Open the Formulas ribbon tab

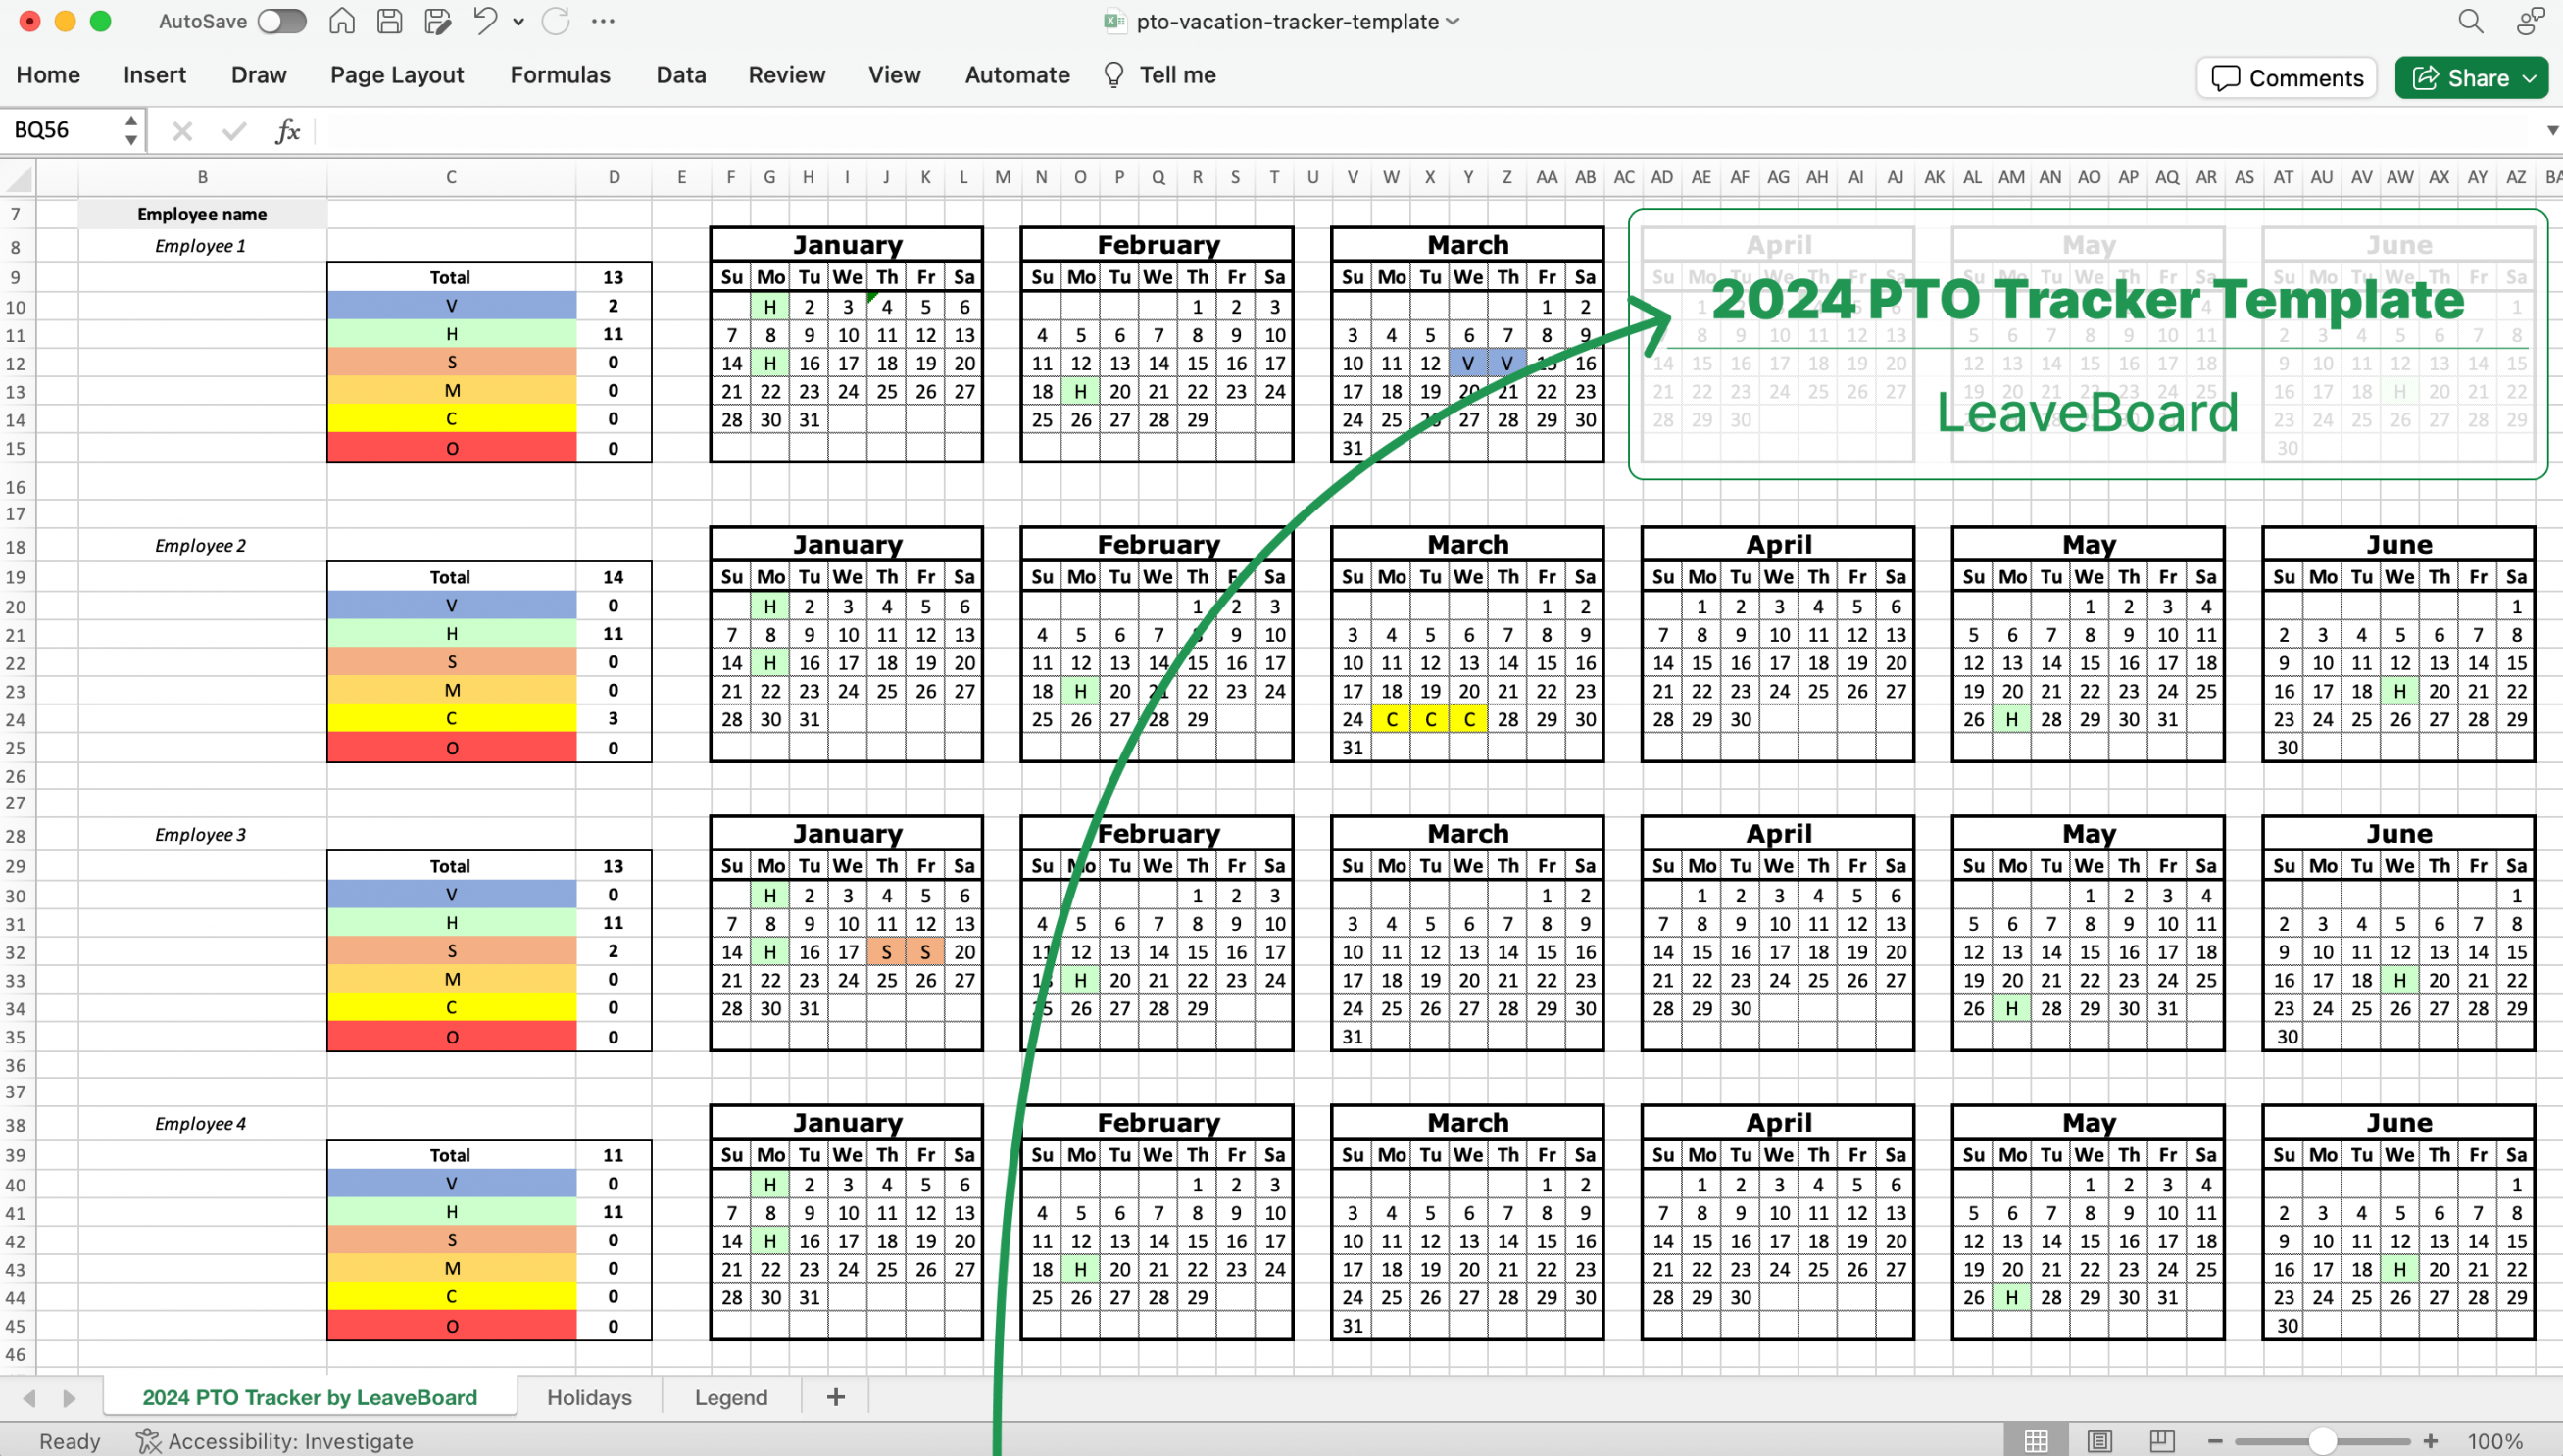(562, 73)
